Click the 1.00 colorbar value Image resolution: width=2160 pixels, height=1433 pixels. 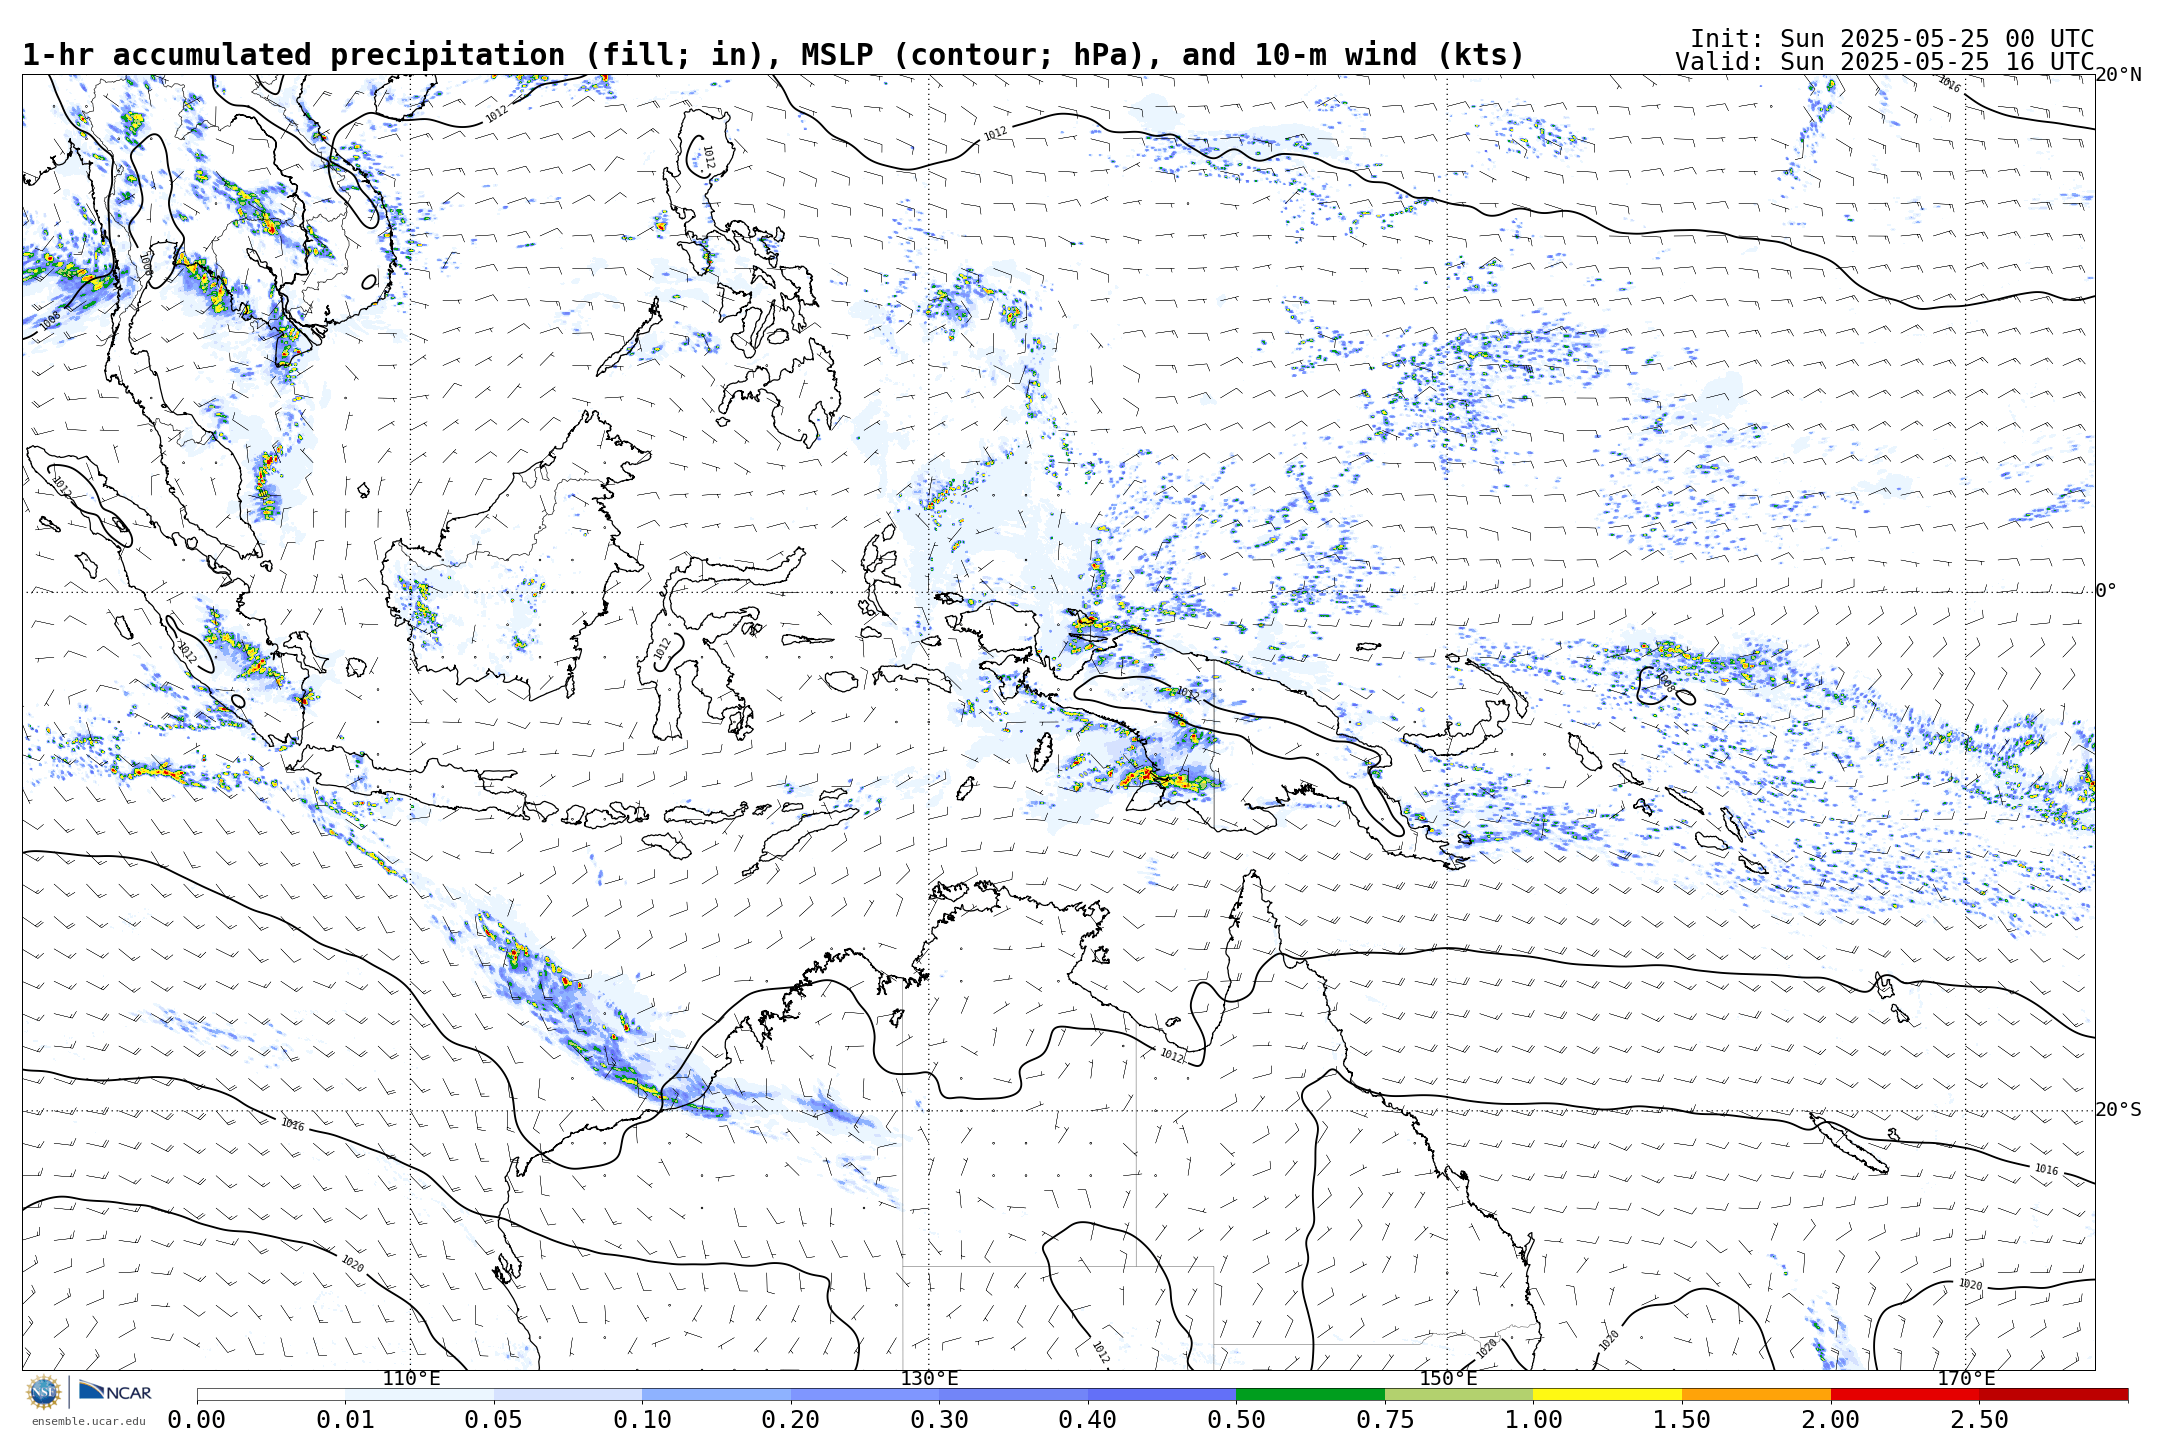[1533, 1420]
